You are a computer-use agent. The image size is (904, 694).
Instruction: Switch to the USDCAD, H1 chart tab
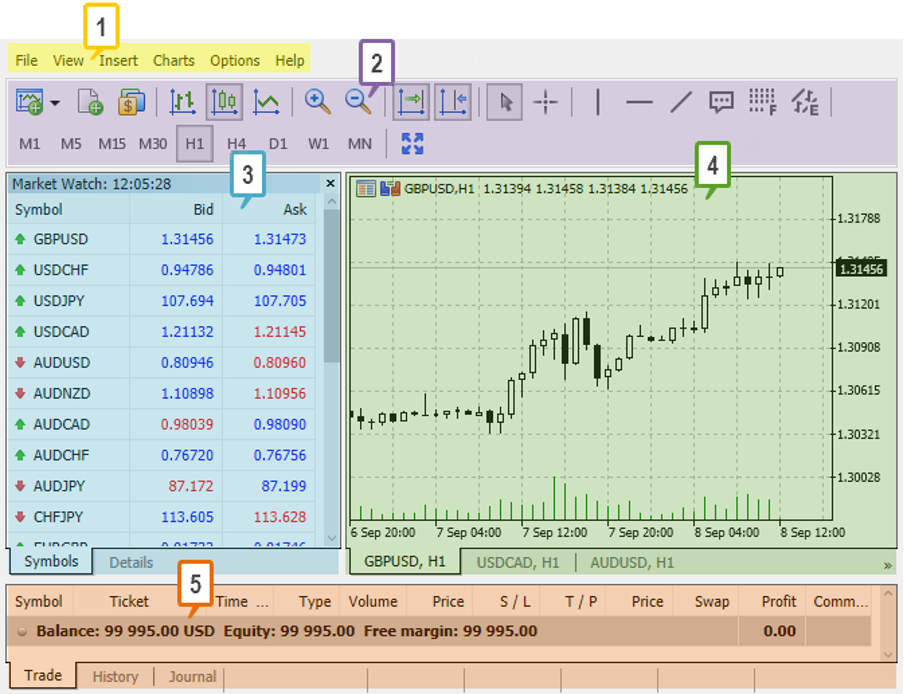518,563
